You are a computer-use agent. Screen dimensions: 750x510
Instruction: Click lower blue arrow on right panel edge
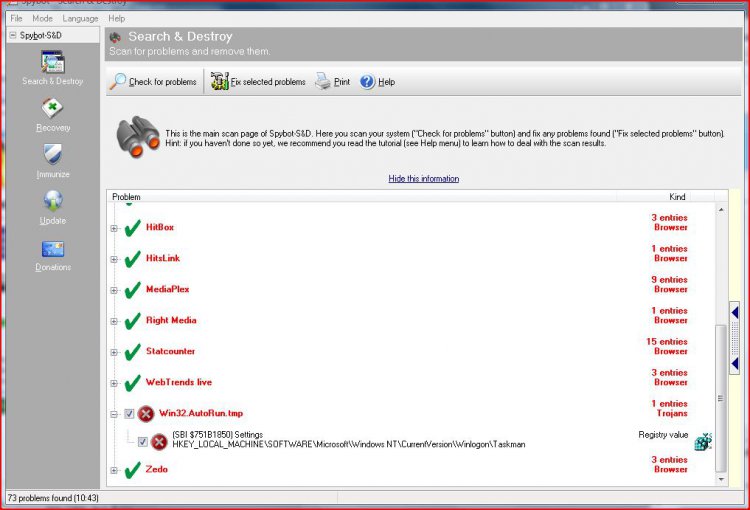pyautogui.click(x=735, y=364)
